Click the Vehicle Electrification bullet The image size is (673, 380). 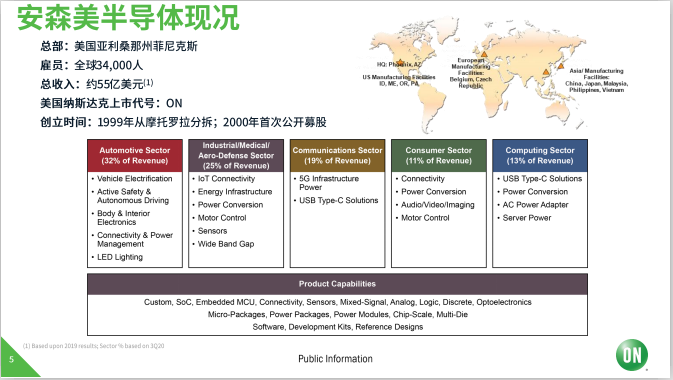(135, 179)
